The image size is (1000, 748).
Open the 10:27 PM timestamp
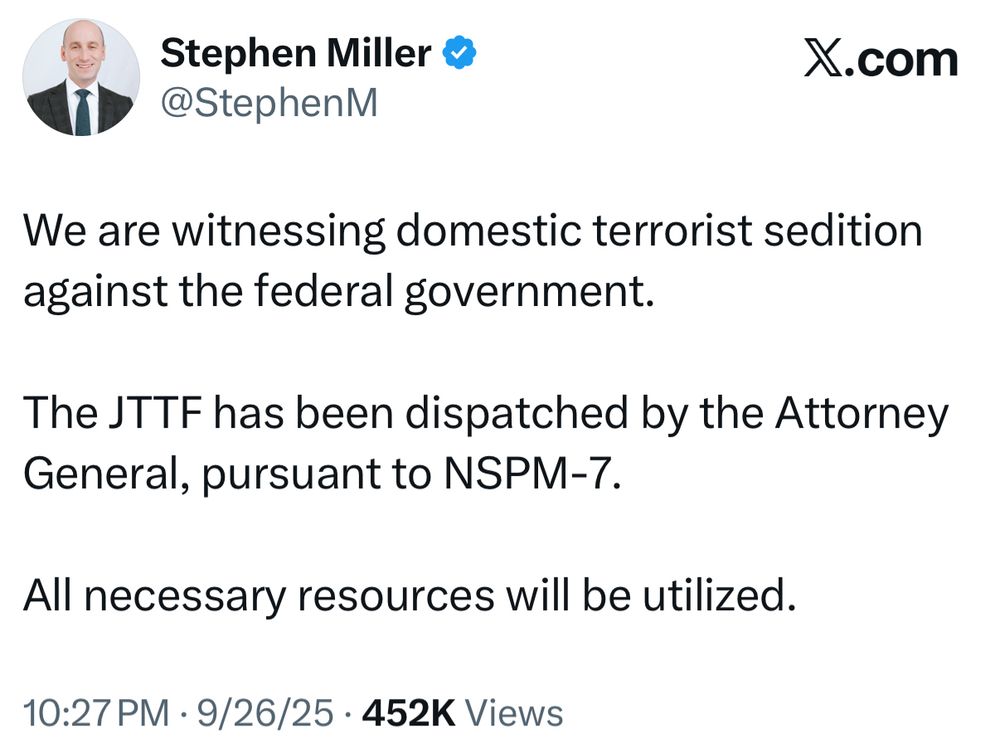pyautogui.click(x=96, y=713)
